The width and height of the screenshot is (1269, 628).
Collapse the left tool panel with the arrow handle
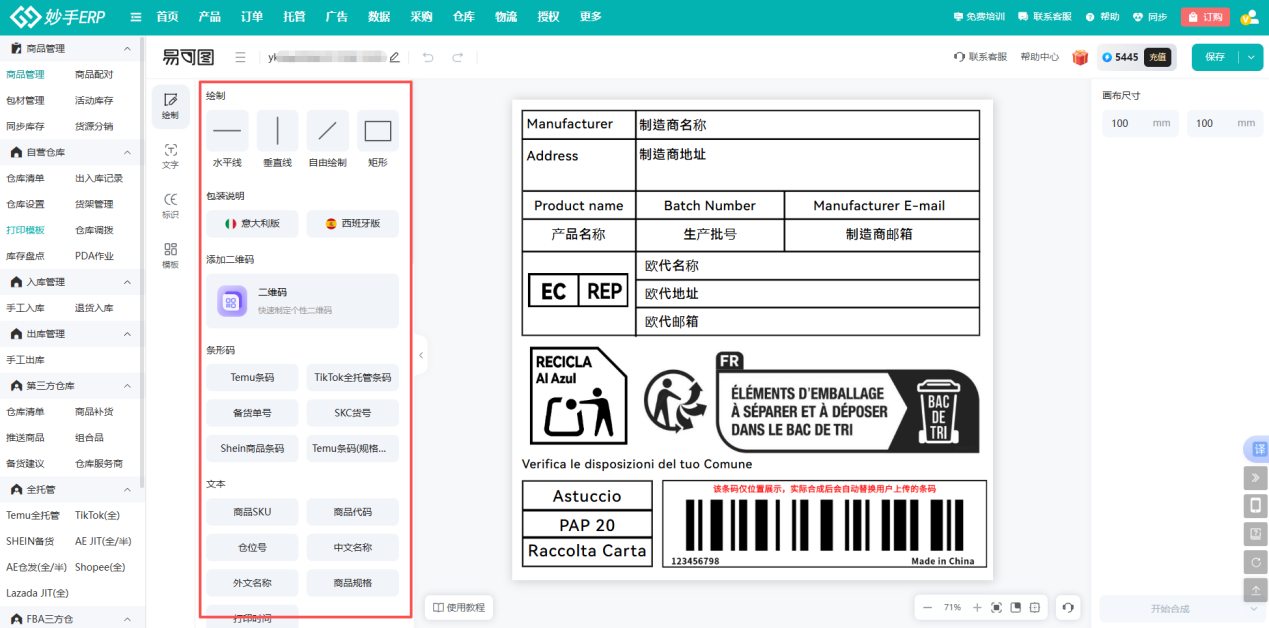tap(421, 355)
